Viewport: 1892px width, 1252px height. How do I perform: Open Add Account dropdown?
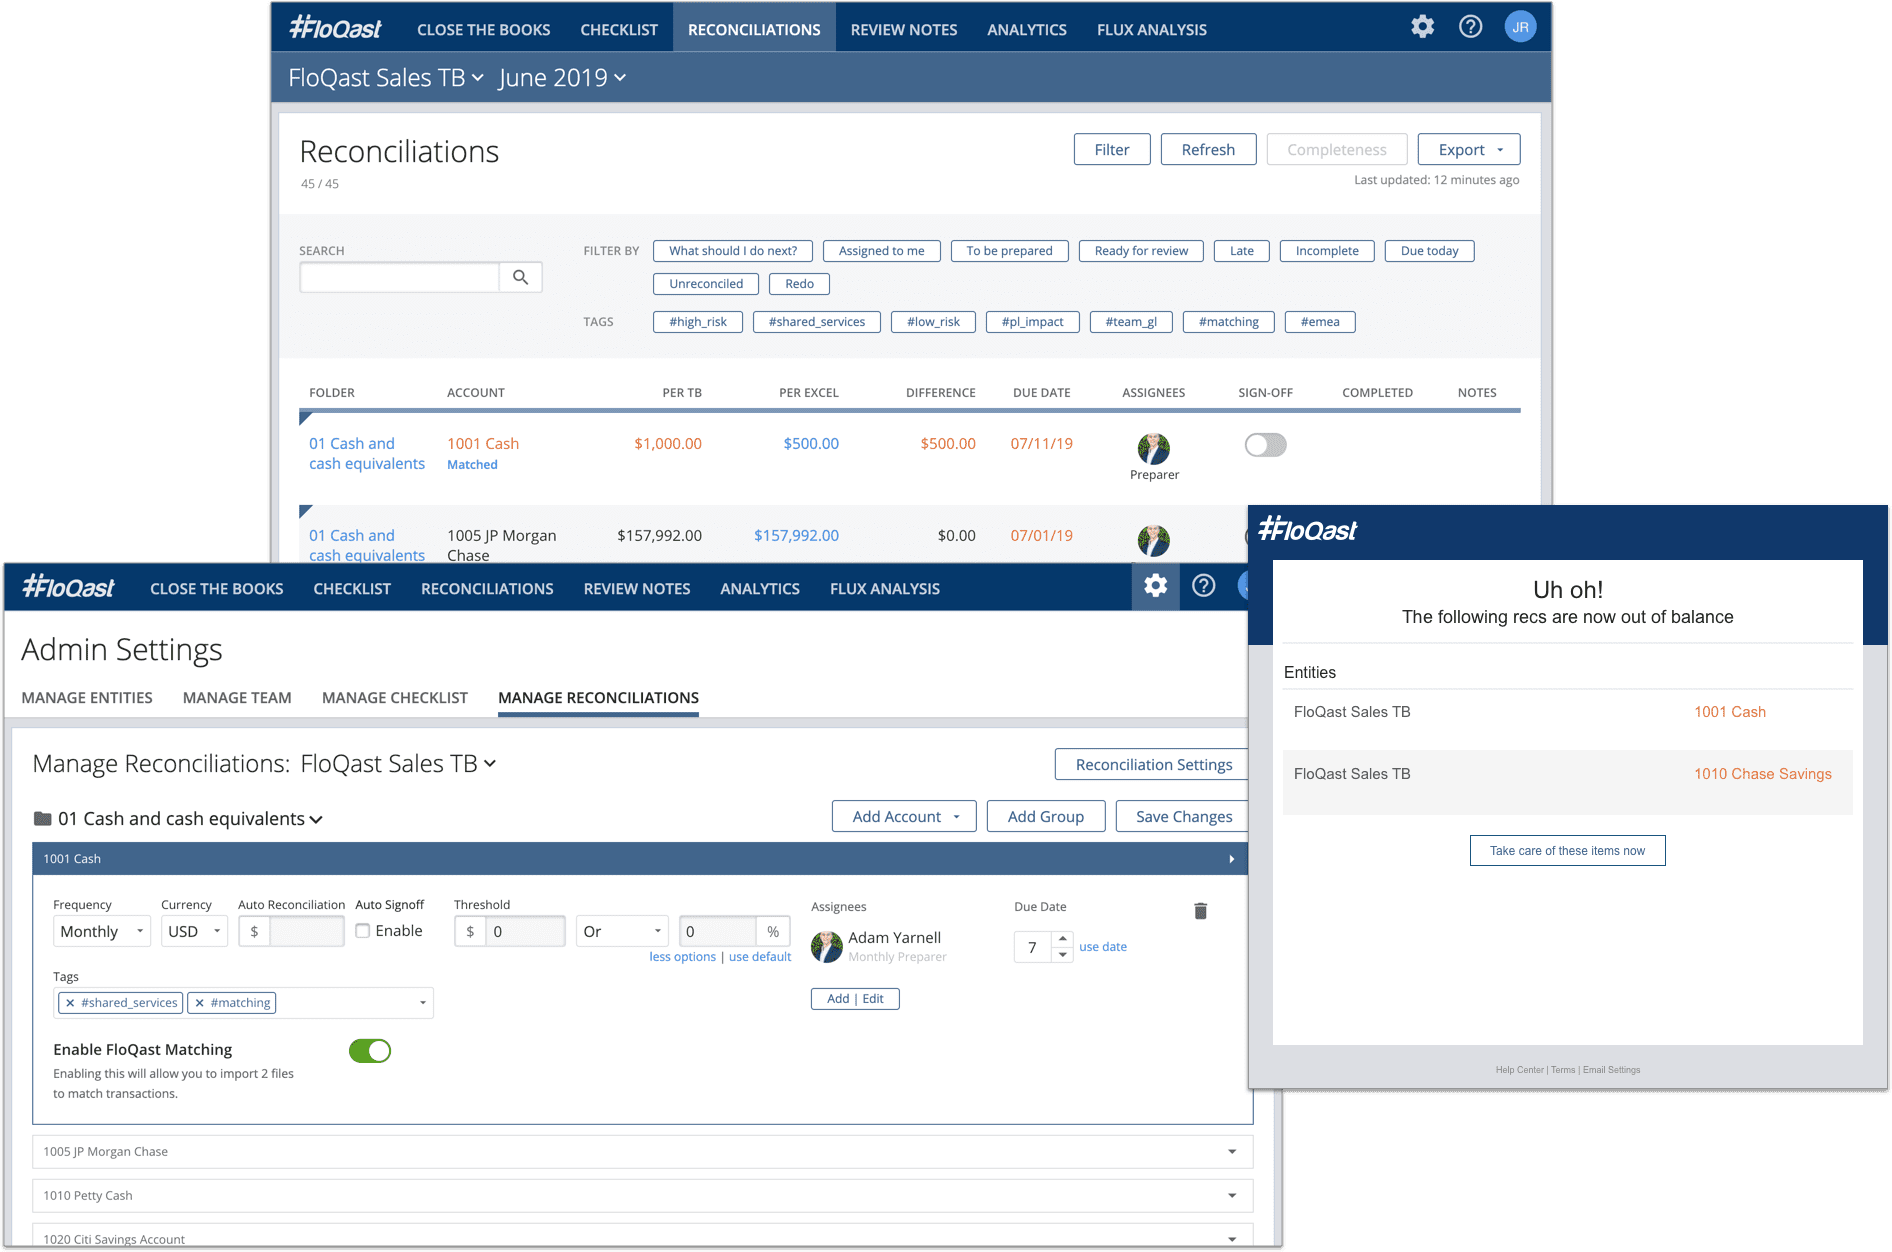pos(906,817)
